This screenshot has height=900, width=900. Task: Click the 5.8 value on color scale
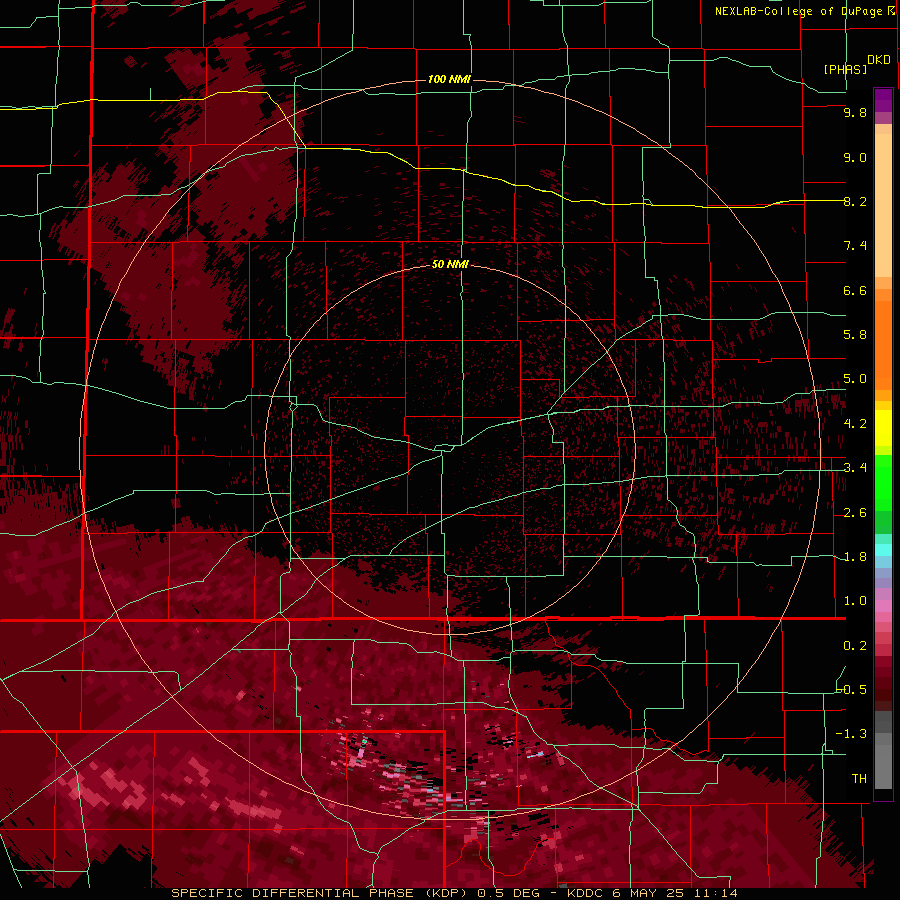tap(855, 335)
